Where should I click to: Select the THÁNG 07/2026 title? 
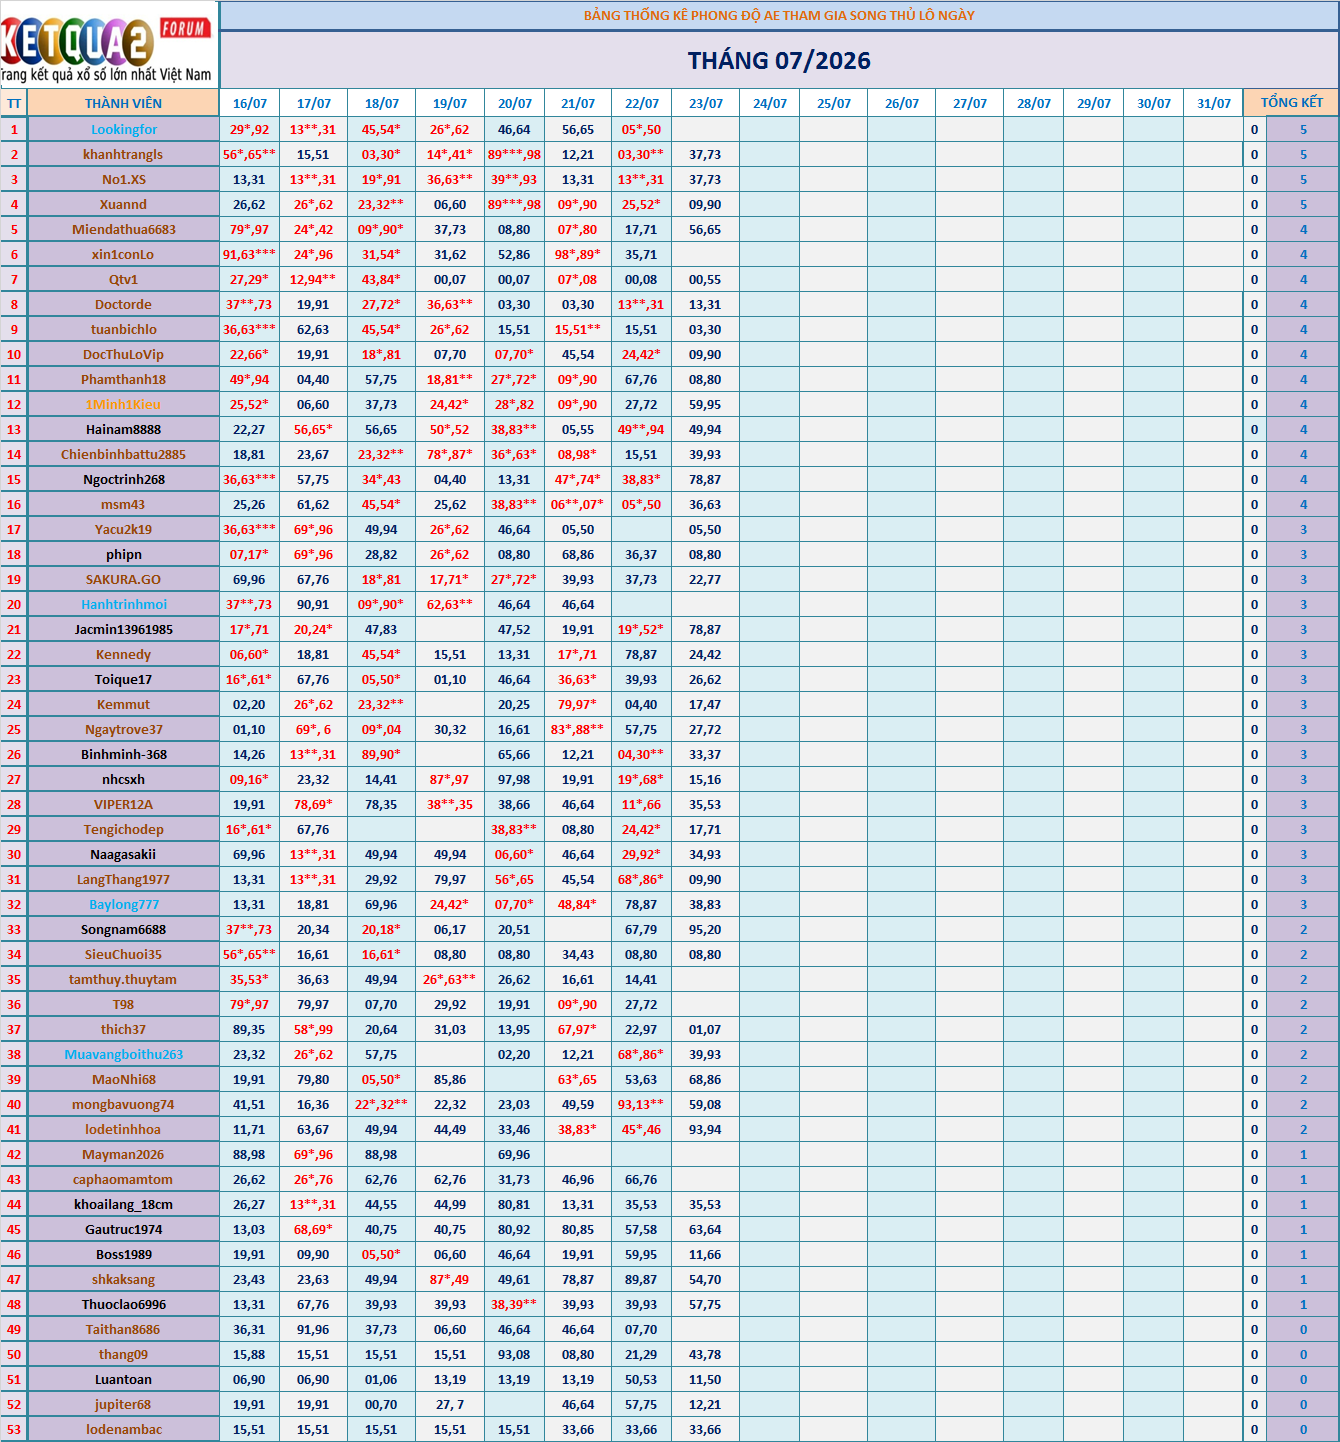click(779, 61)
